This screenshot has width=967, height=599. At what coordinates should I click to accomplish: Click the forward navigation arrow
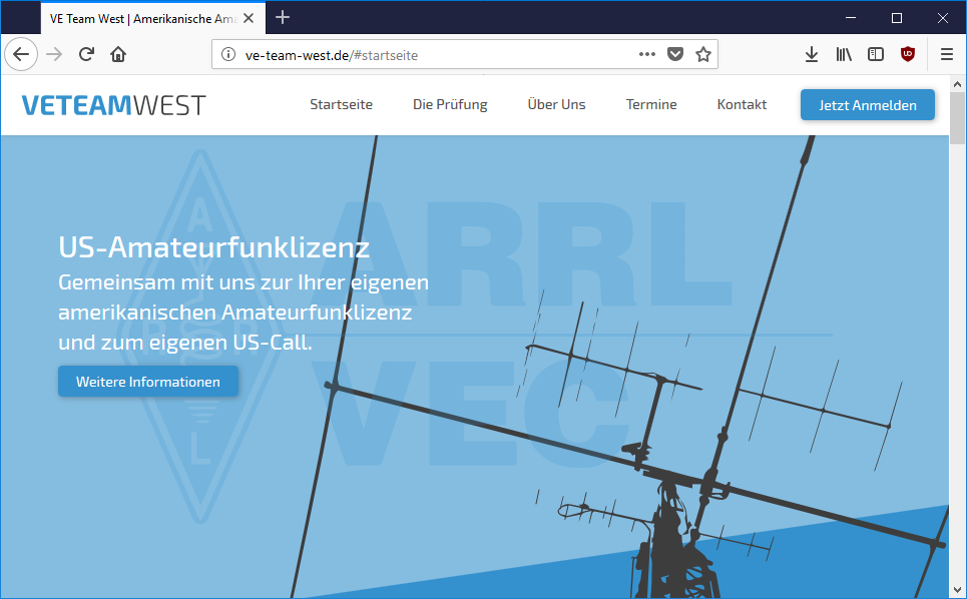(x=54, y=54)
